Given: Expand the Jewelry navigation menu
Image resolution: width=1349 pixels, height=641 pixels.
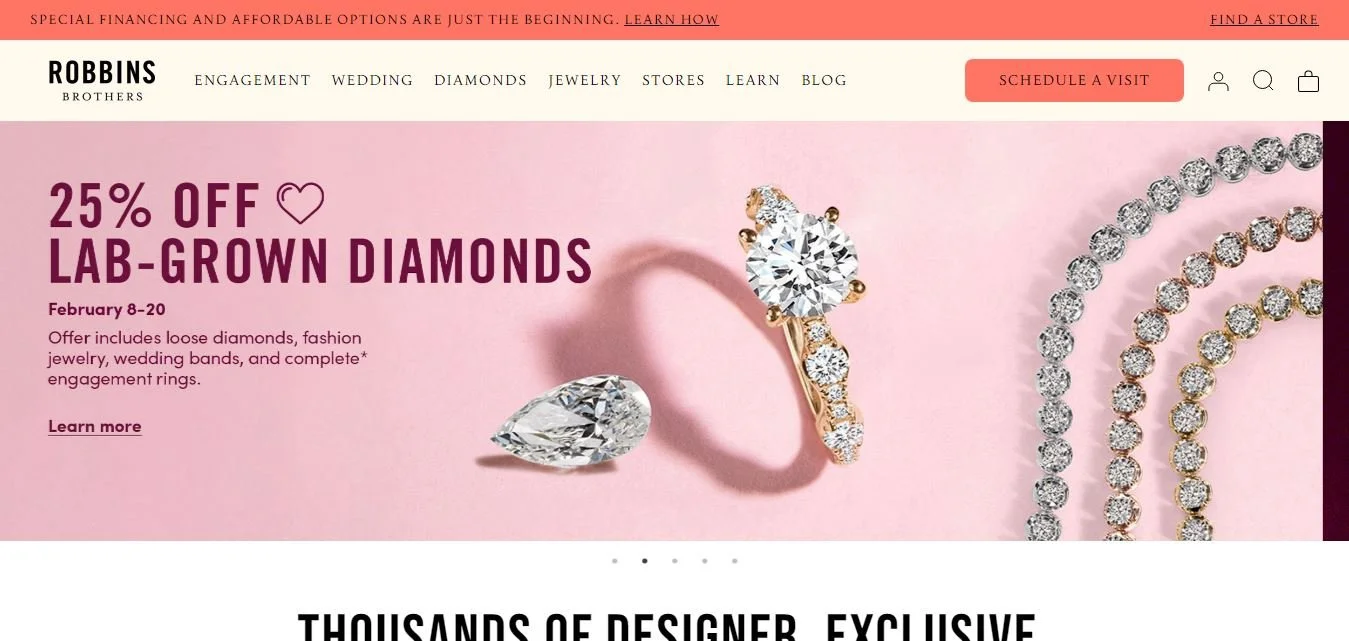Looking at the screenshot, I should click(x=585, y=81).
